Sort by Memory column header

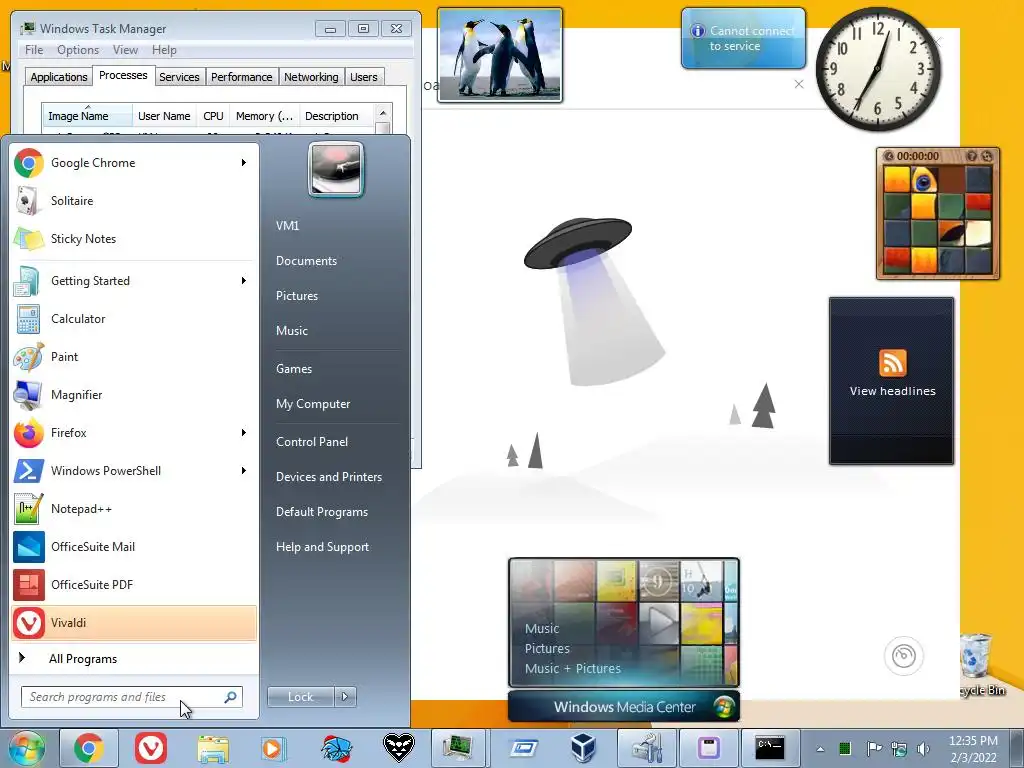pos(264,116)
